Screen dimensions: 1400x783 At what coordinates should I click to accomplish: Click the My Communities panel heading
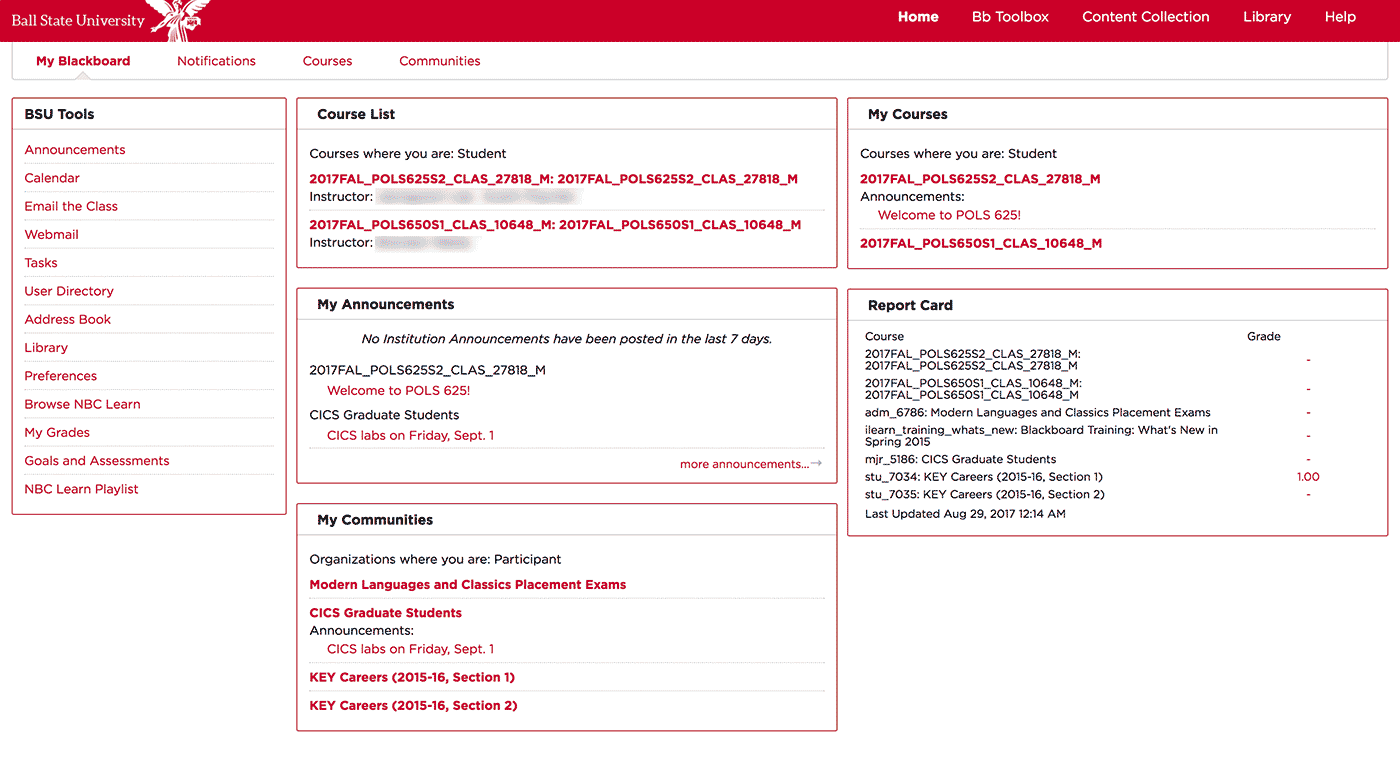375,520
